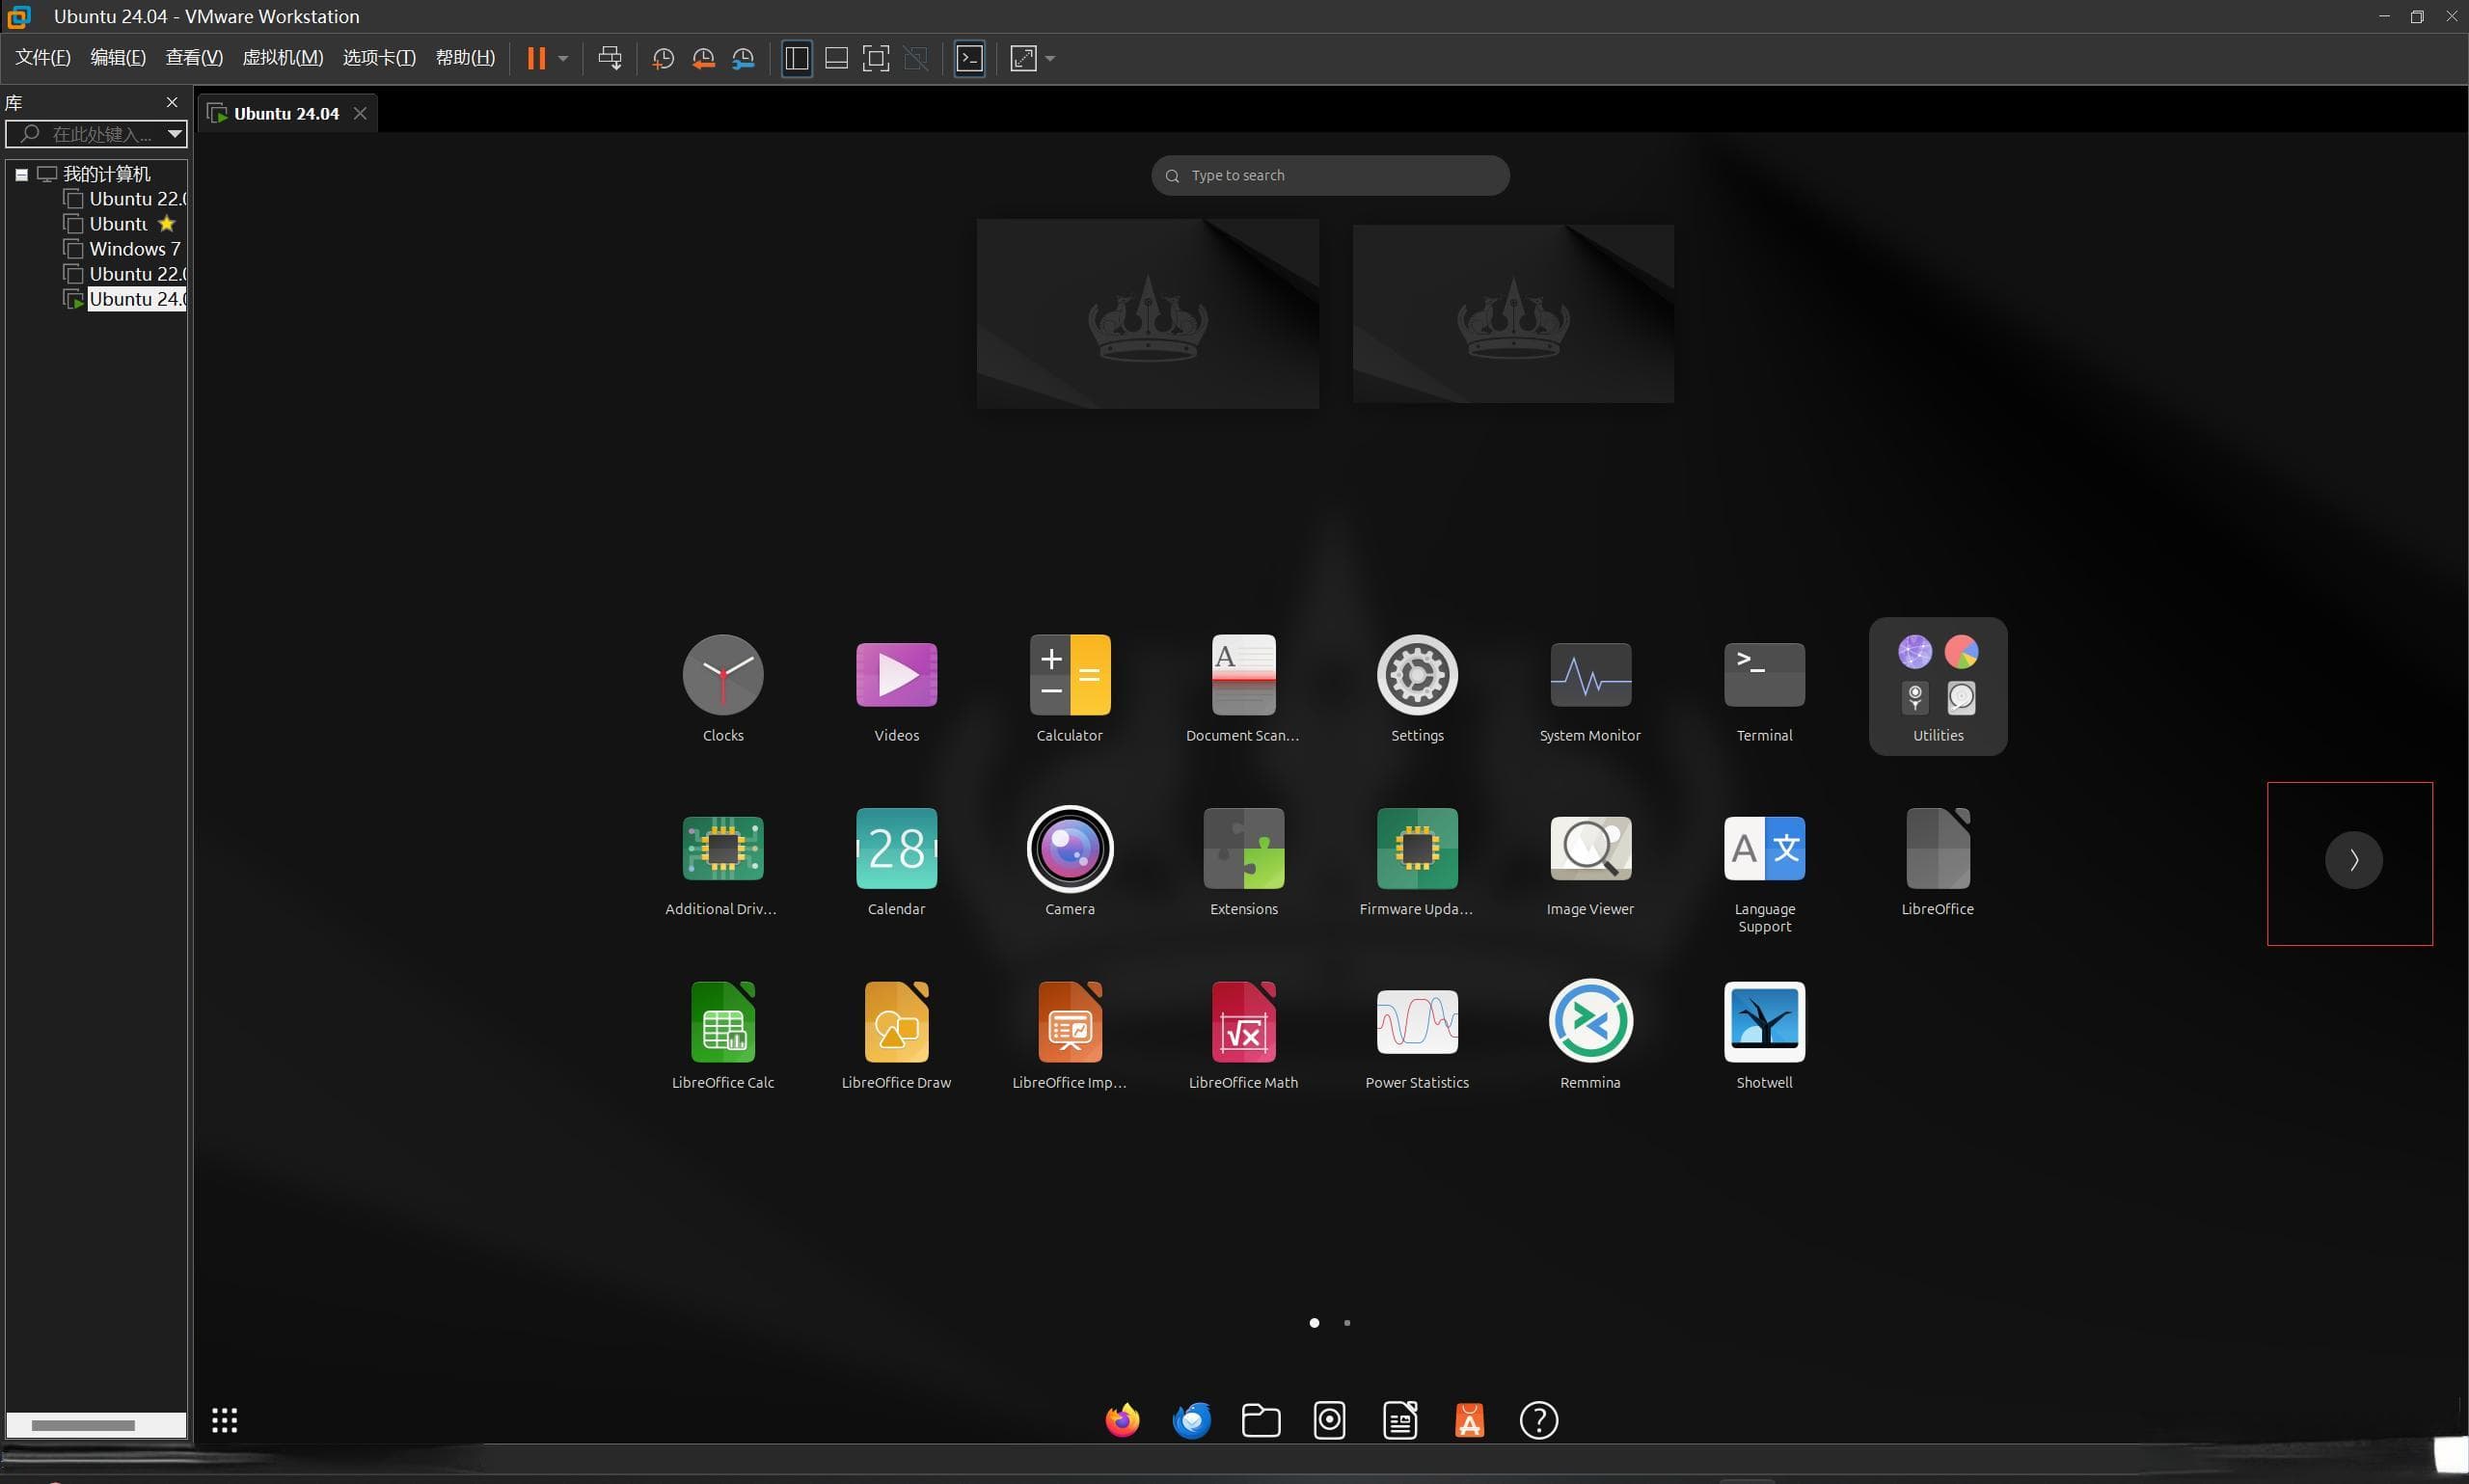Open LibreOffice Writer from the dock

[1399, 1419]
